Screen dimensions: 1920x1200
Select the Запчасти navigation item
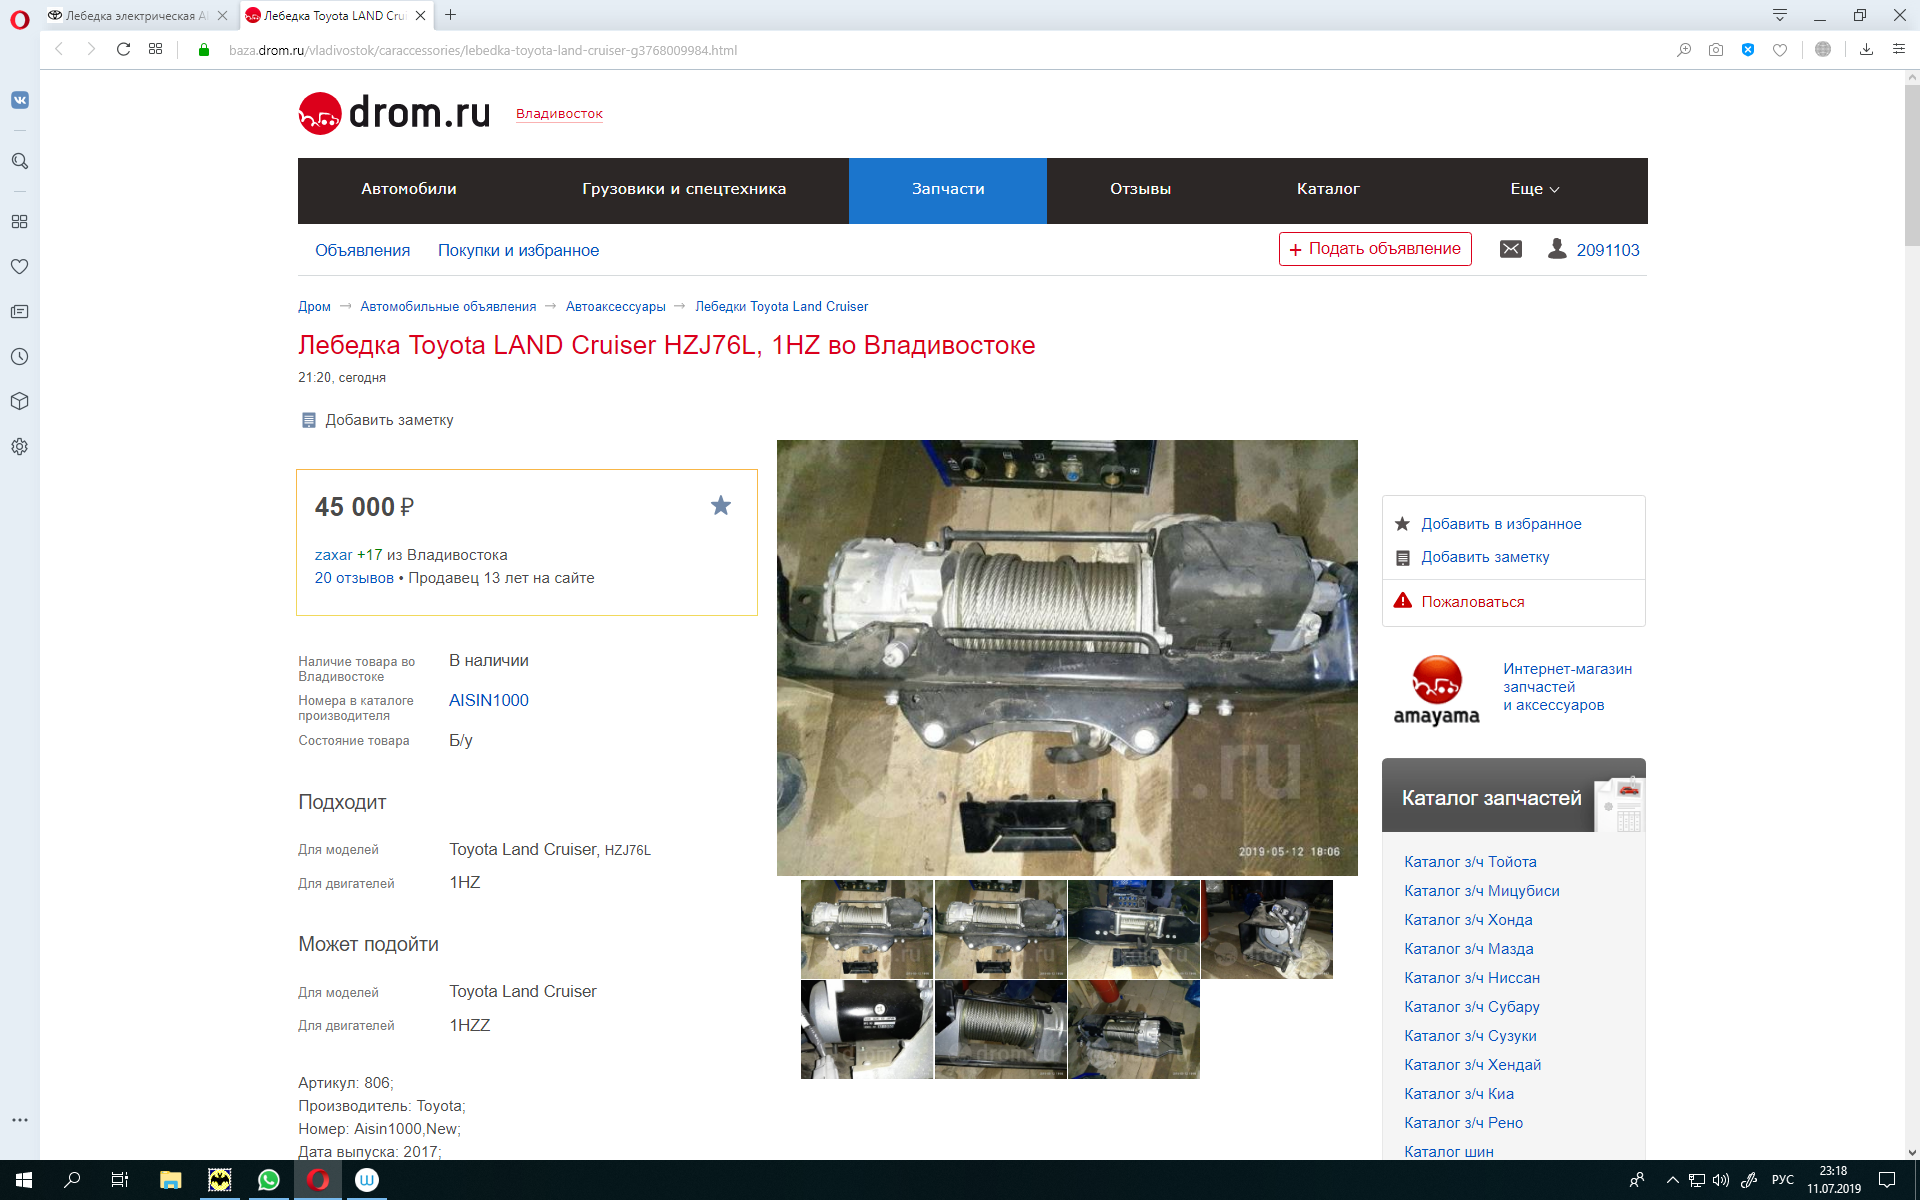pos(948,190)
